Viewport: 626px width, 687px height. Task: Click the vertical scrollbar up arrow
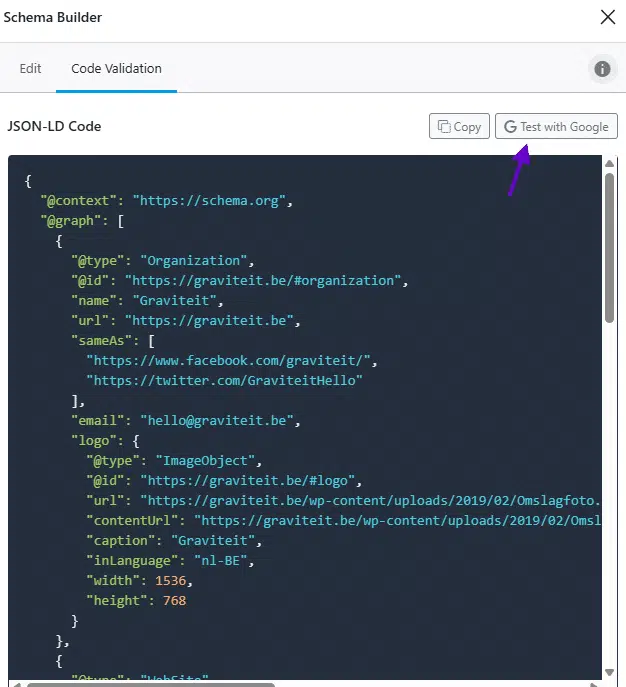pyautogui.click(x=609, y=163)
